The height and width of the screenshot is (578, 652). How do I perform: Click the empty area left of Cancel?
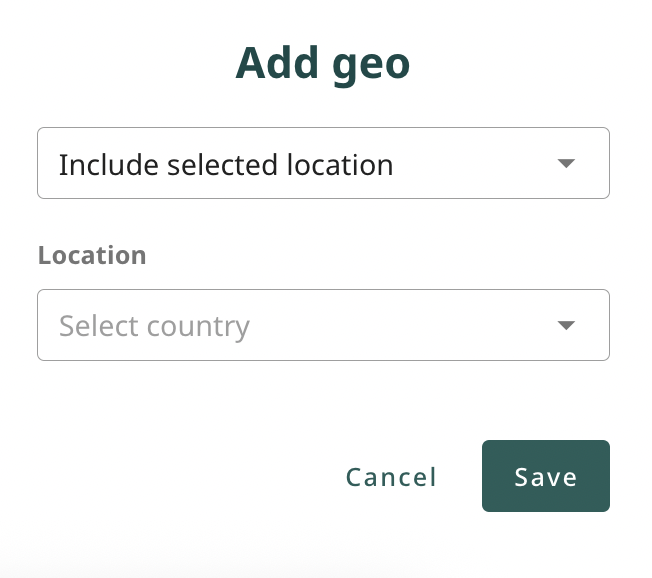coord(187,476)
